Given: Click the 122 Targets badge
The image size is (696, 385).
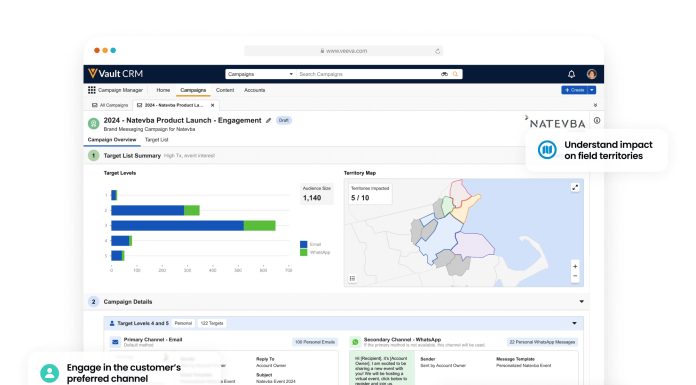Looking at the screenshot, I should (x=212, y=323).
